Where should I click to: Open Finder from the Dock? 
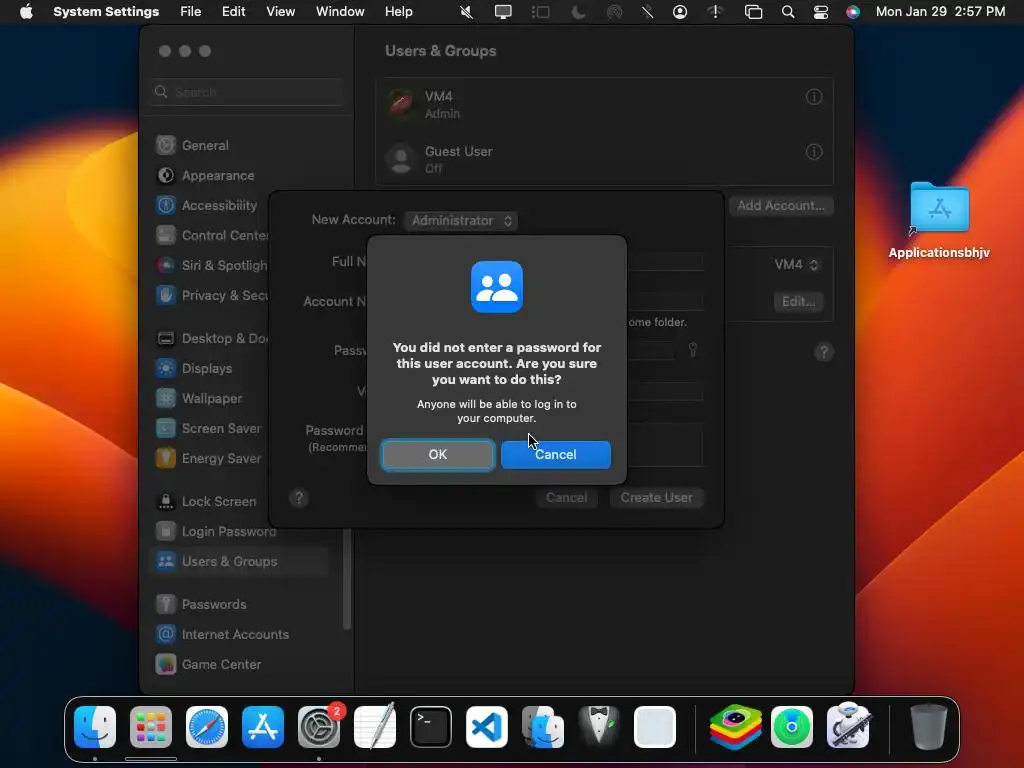click(x=95, y=727)
